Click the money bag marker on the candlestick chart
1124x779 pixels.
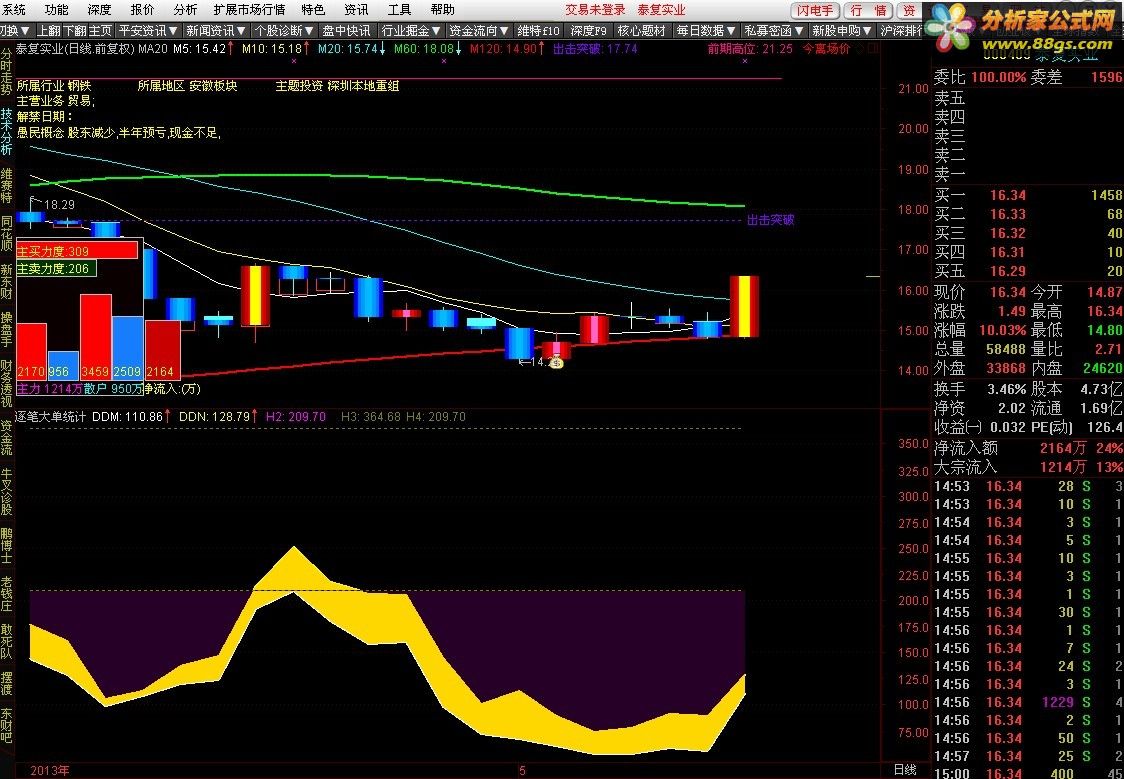[558, 363]
